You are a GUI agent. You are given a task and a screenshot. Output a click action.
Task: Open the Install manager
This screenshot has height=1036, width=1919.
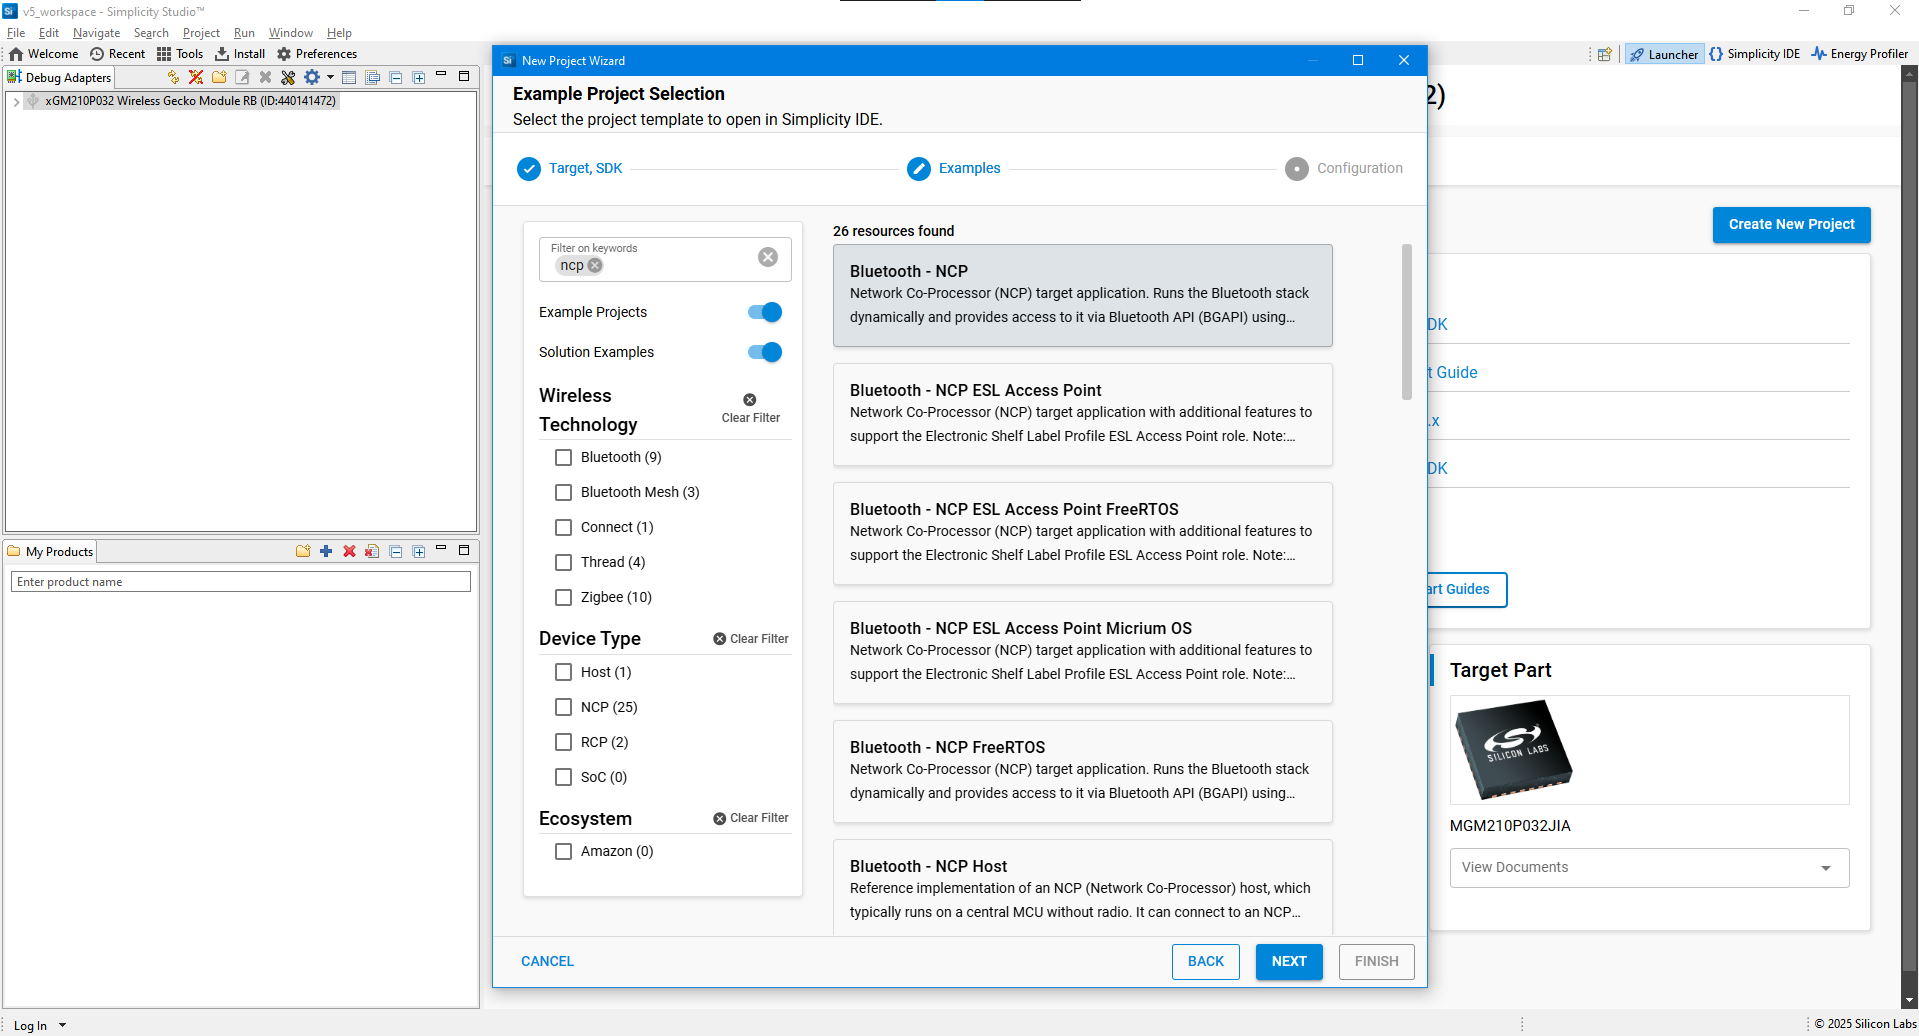point(240,54)
